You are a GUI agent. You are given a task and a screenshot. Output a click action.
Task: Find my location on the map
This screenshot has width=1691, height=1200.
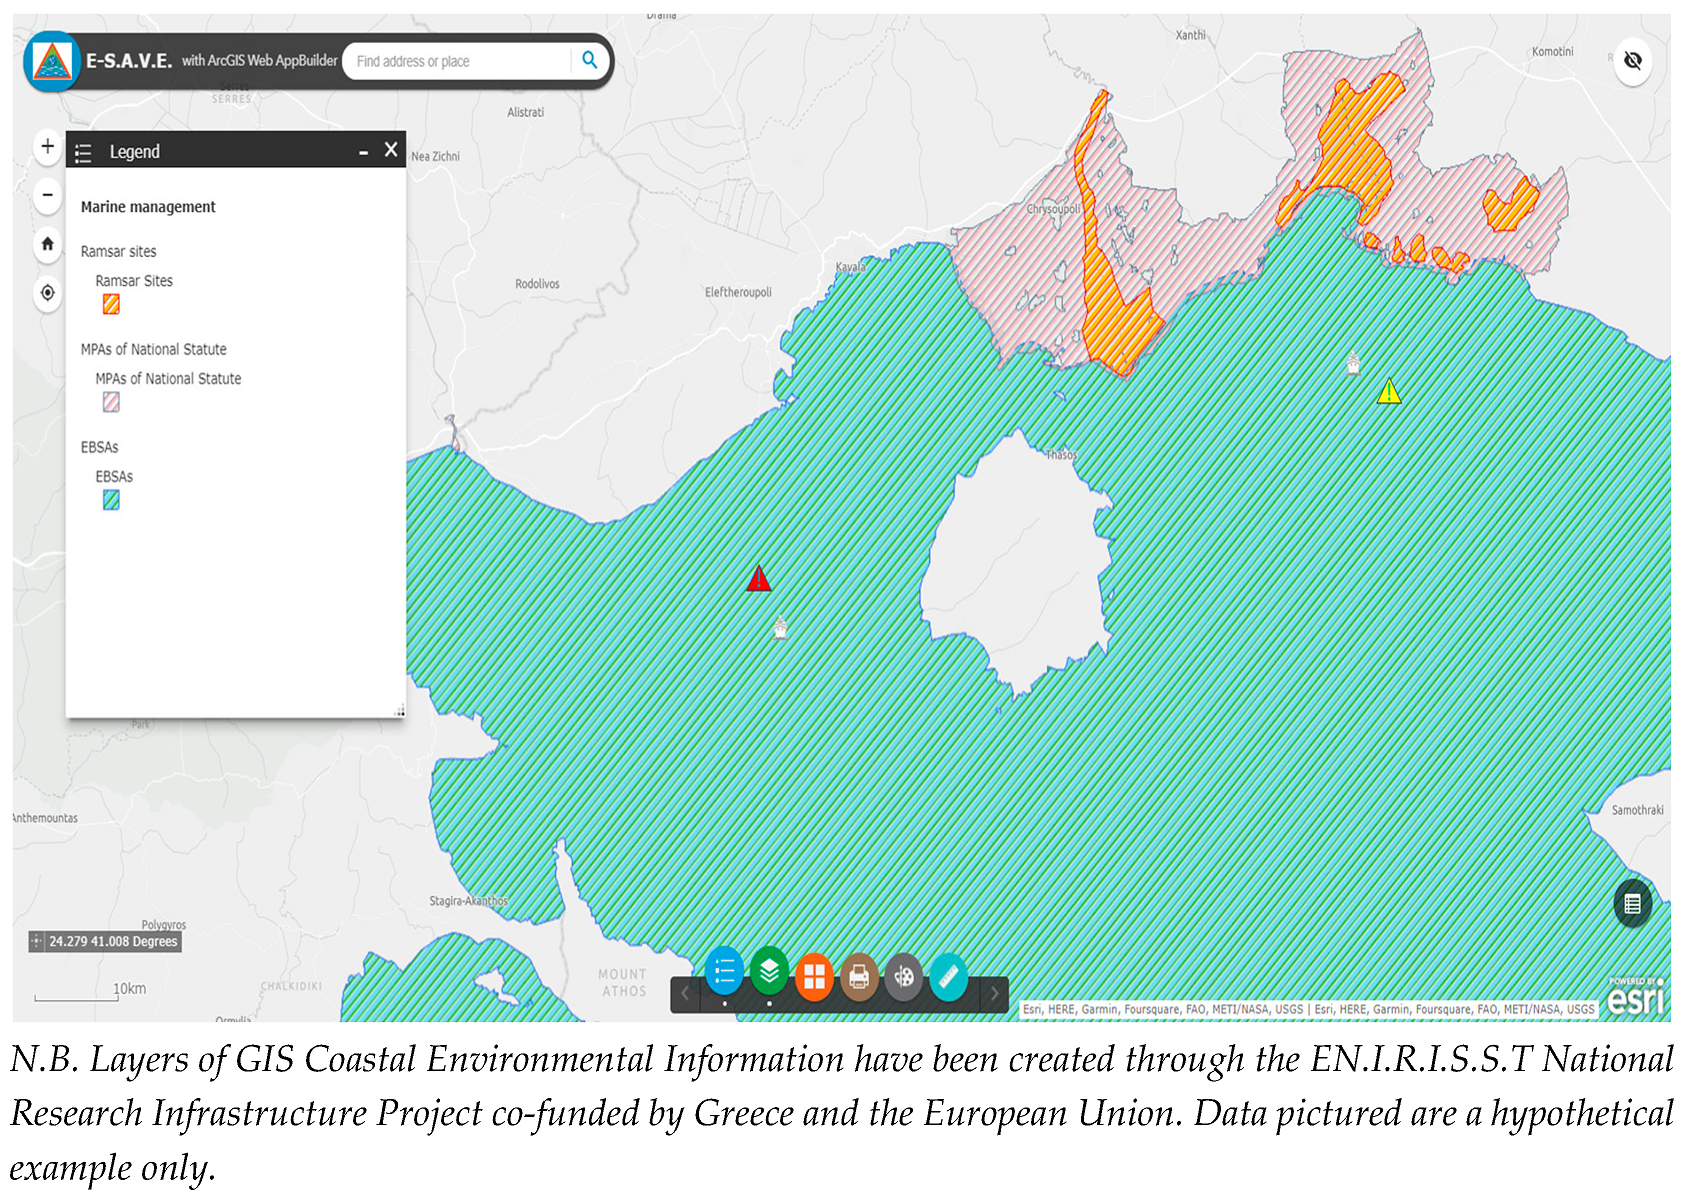pyautogui.click(x=47, y=293)
